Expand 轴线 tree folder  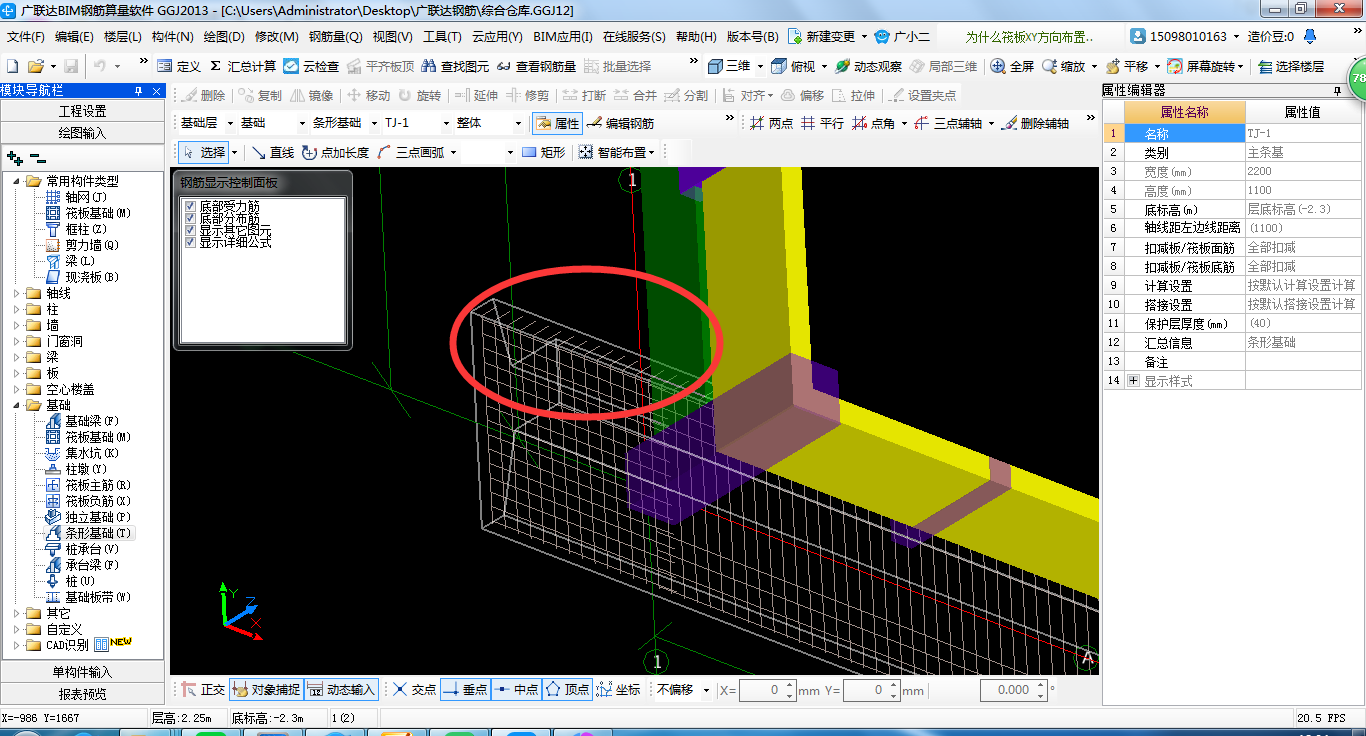(x=17, y=294)
